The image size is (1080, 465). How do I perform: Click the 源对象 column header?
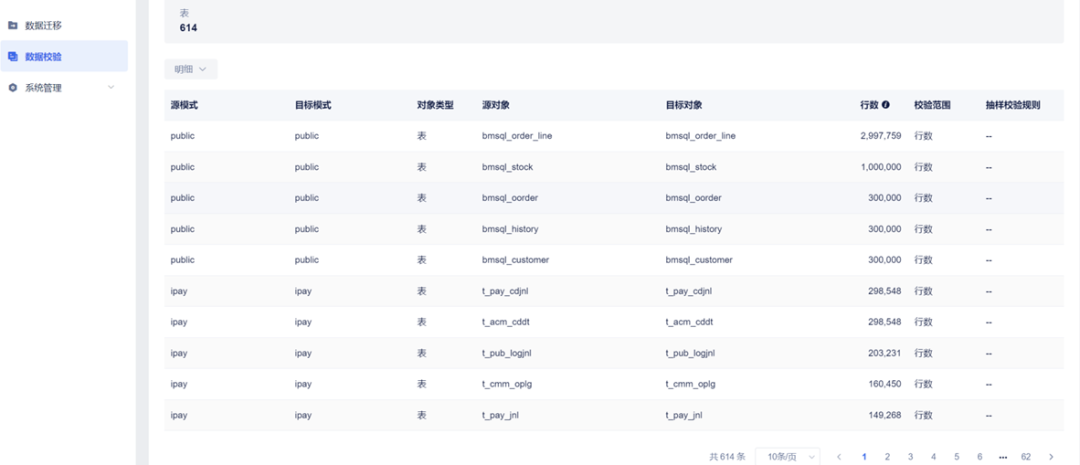pyautogui.click(x=496, y=105)
